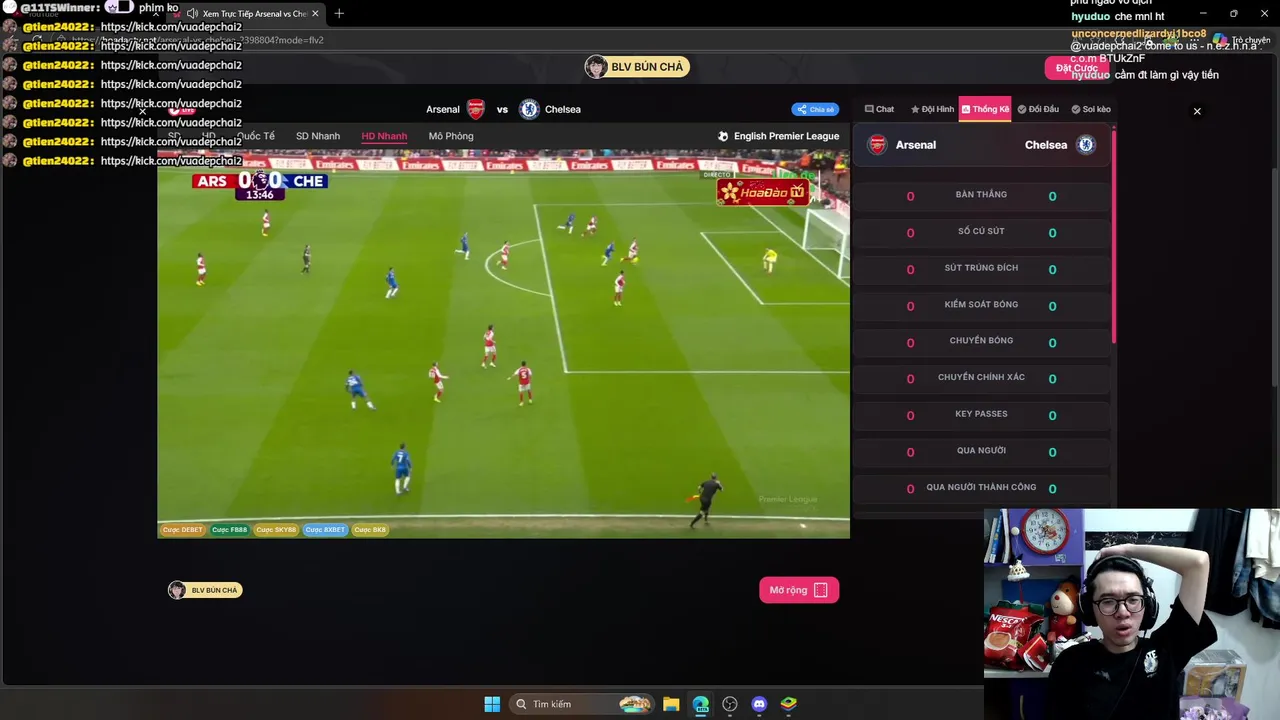Viewport: 1280px width, 720px height.
Task: Click the Arsenal crest in match header
Action: 476,109
